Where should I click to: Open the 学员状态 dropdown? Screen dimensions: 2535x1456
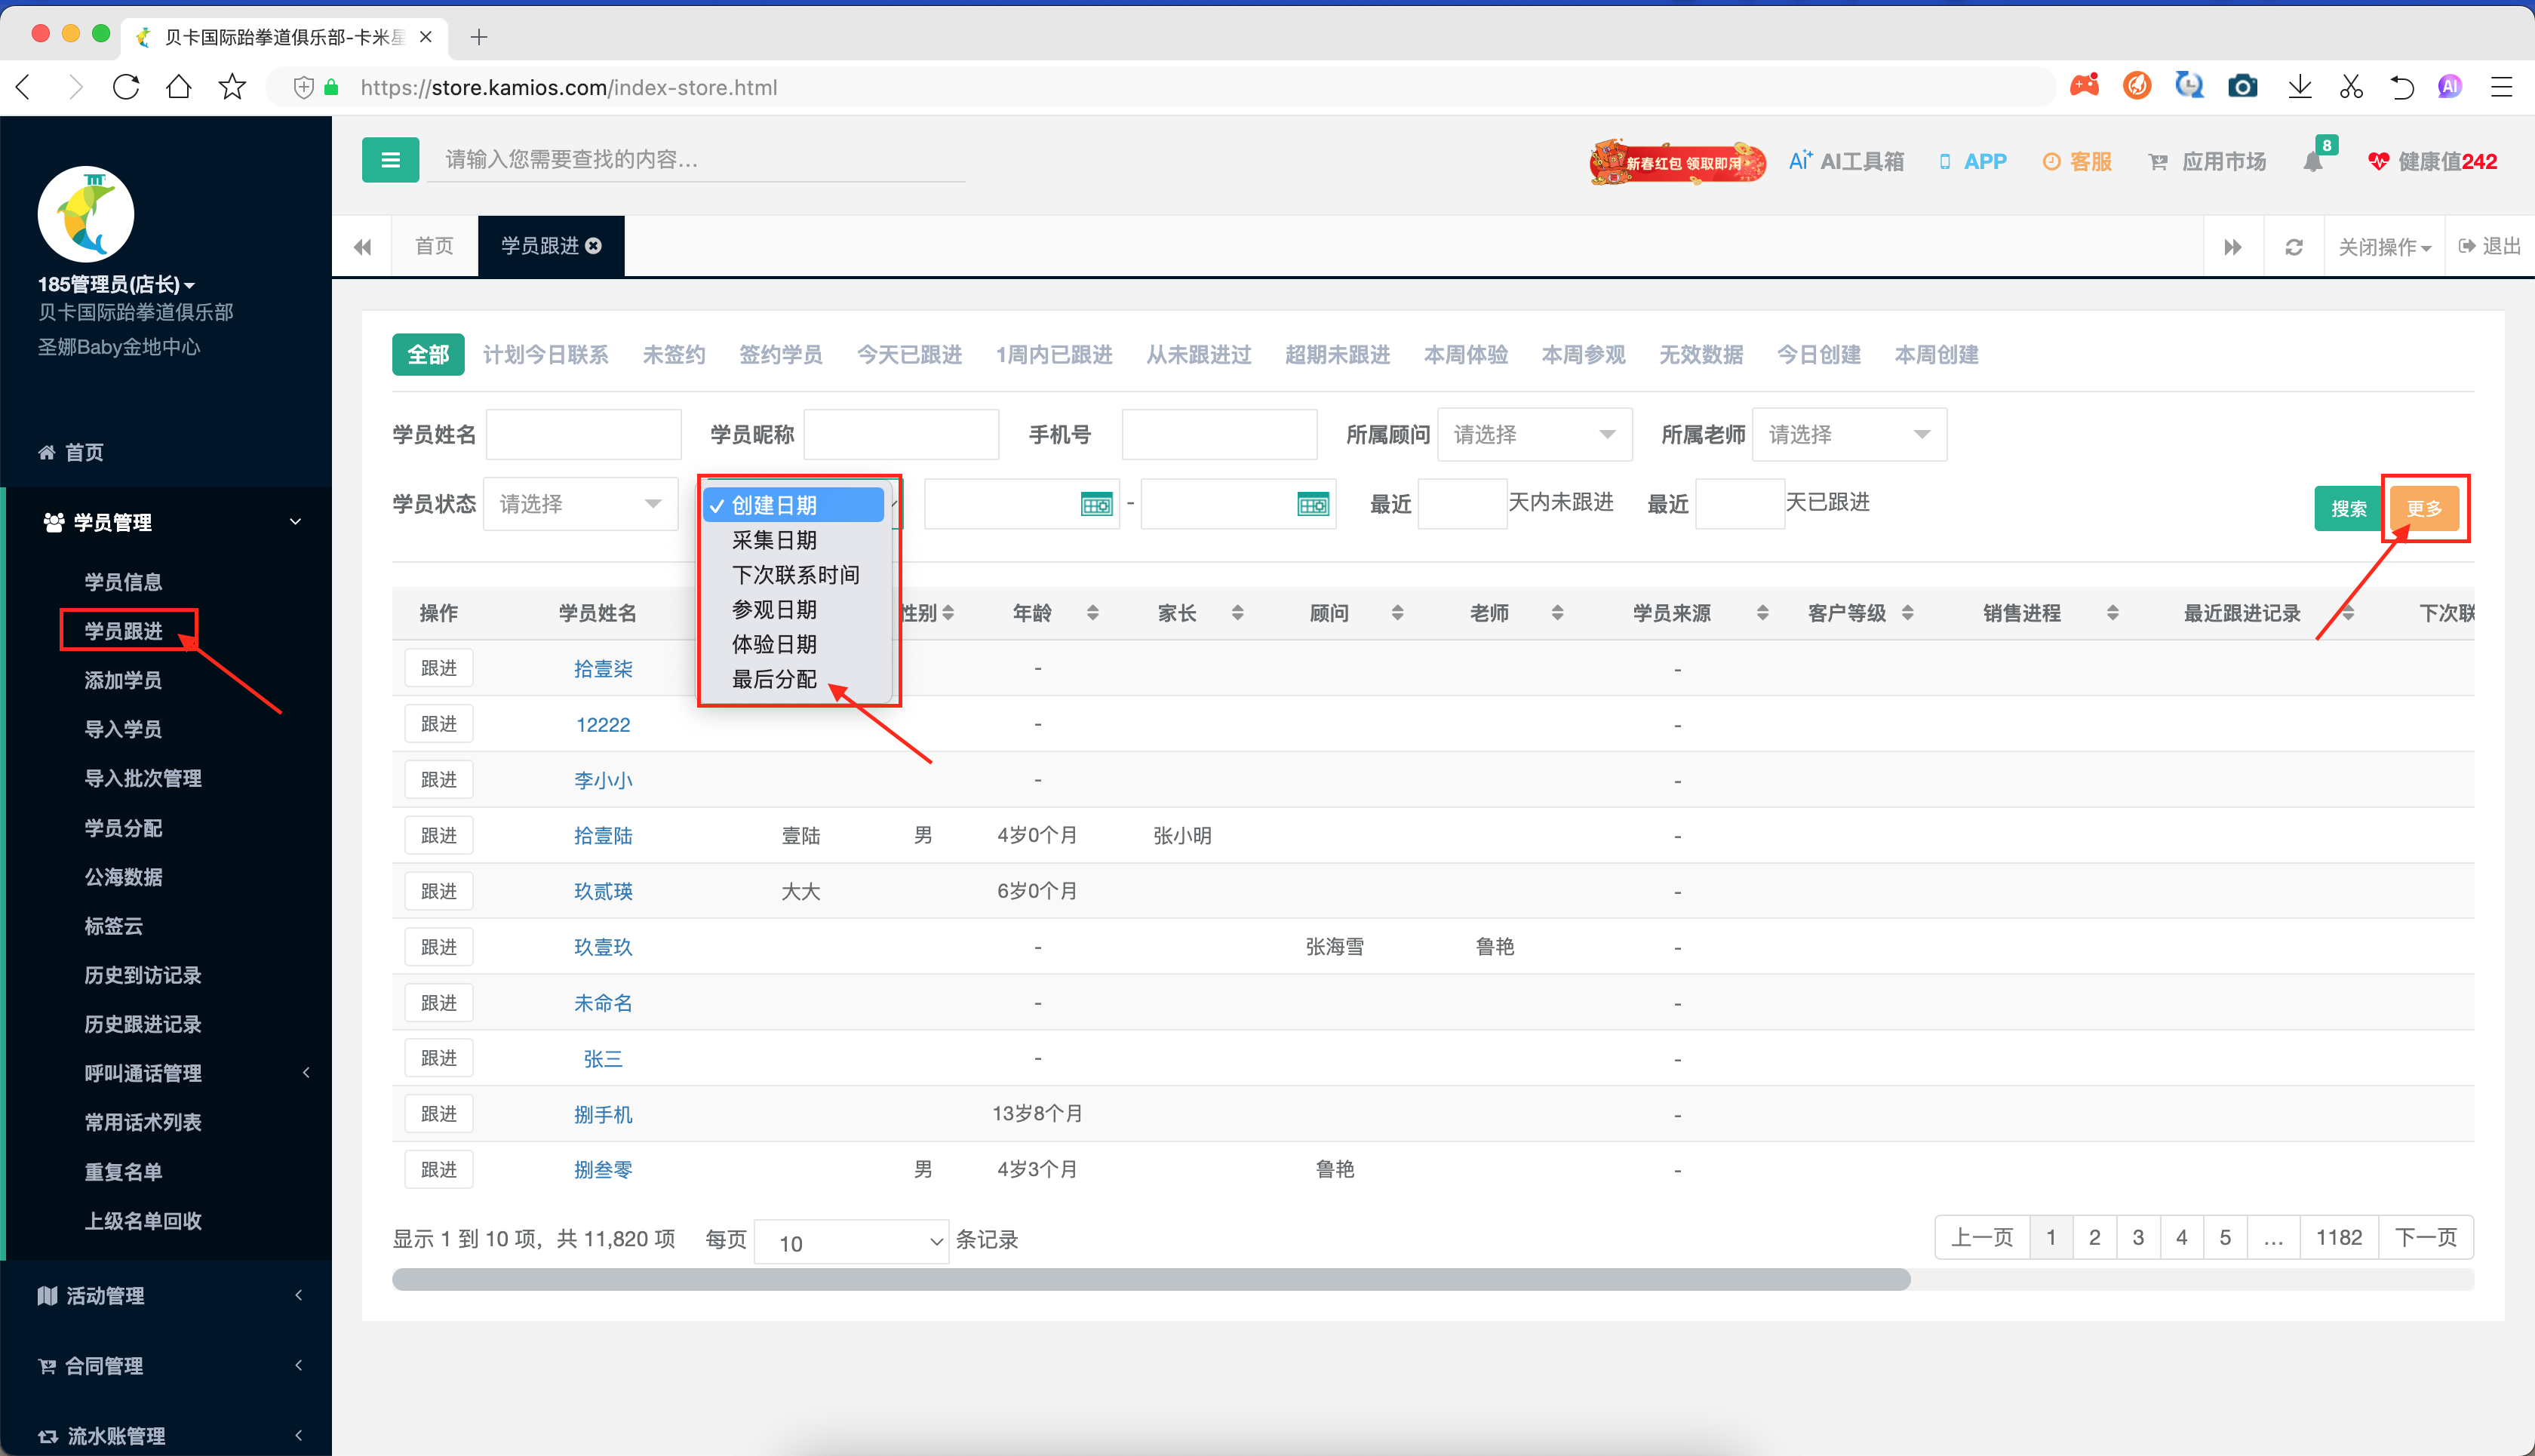tap(580, 504)
